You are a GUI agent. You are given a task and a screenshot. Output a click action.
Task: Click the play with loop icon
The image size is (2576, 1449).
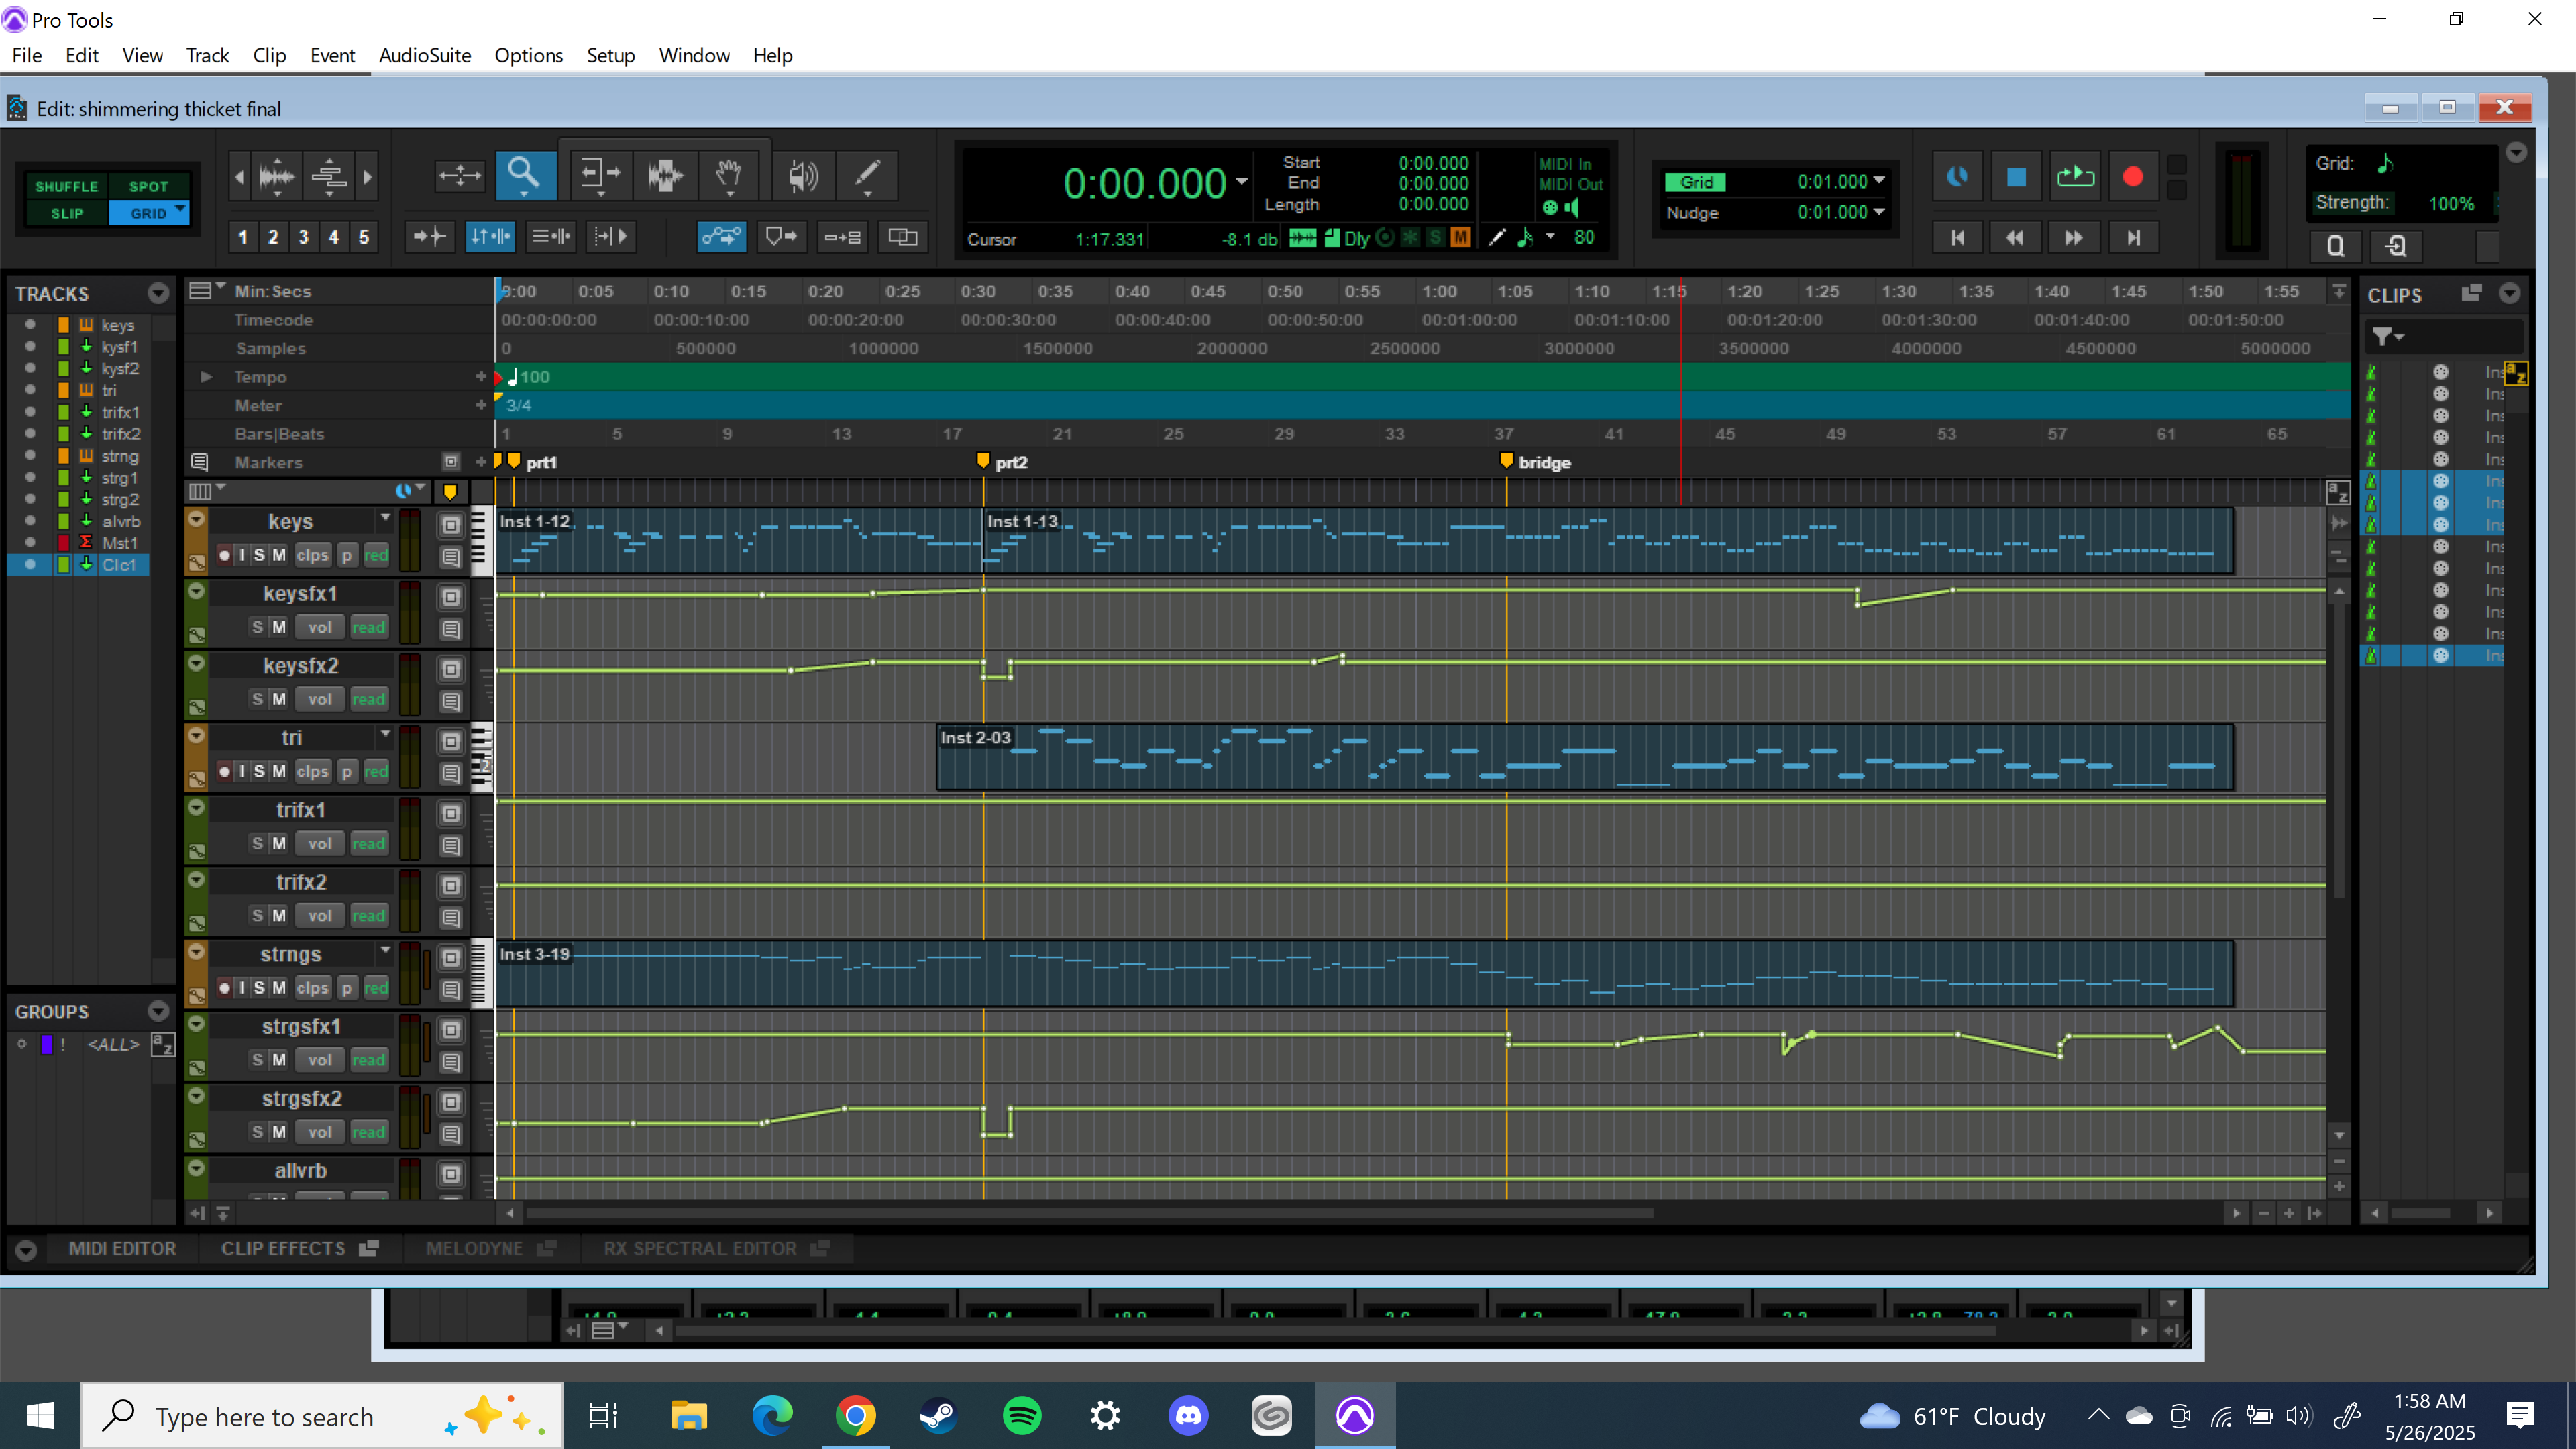click(x=2075, y=177)
